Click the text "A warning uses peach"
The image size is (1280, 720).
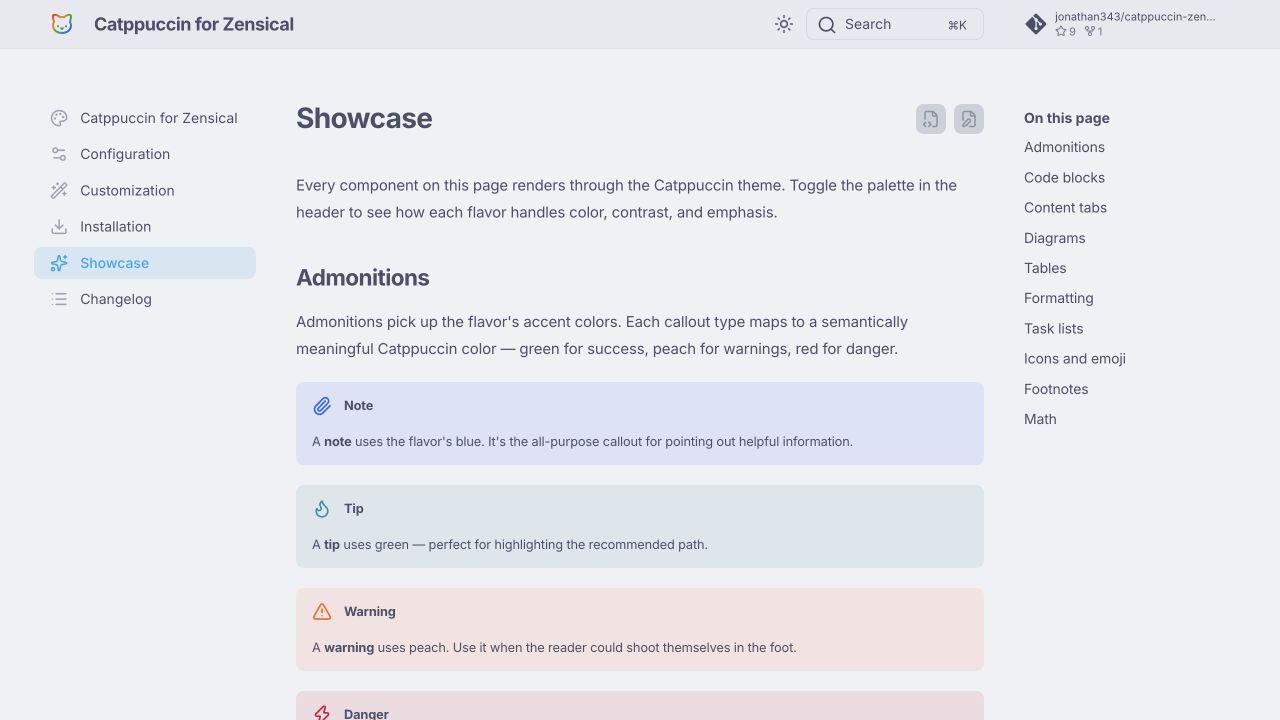554,648
